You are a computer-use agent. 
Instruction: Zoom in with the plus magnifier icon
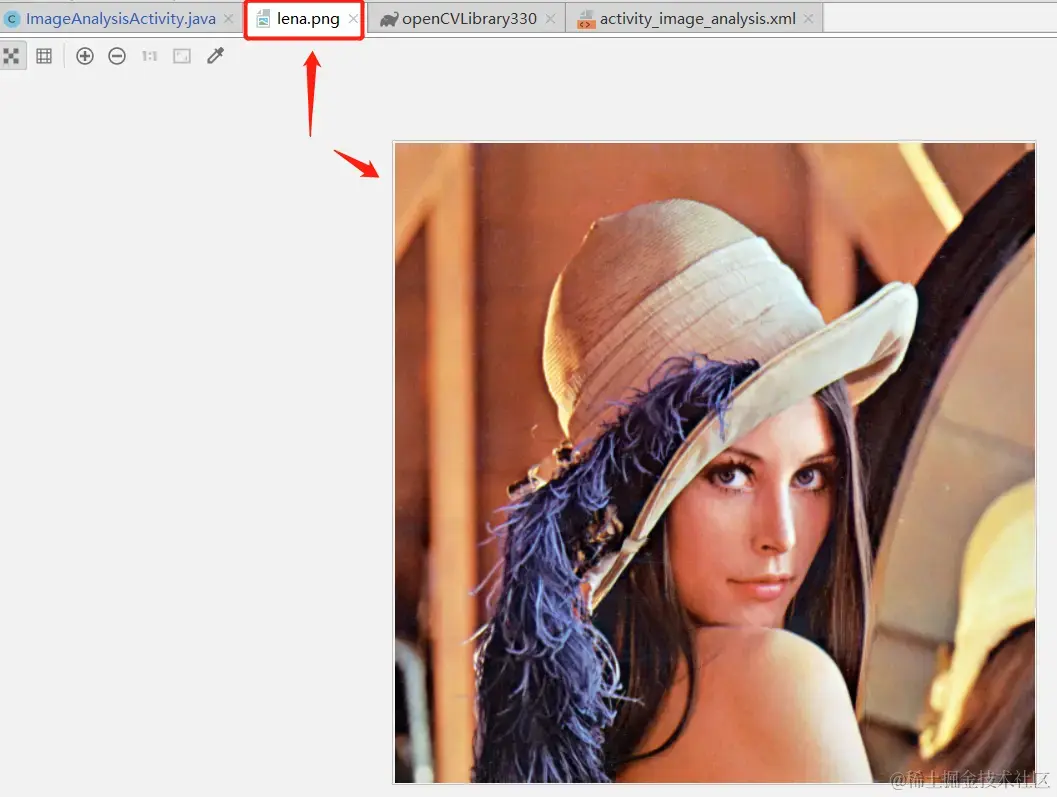point(85,56)
